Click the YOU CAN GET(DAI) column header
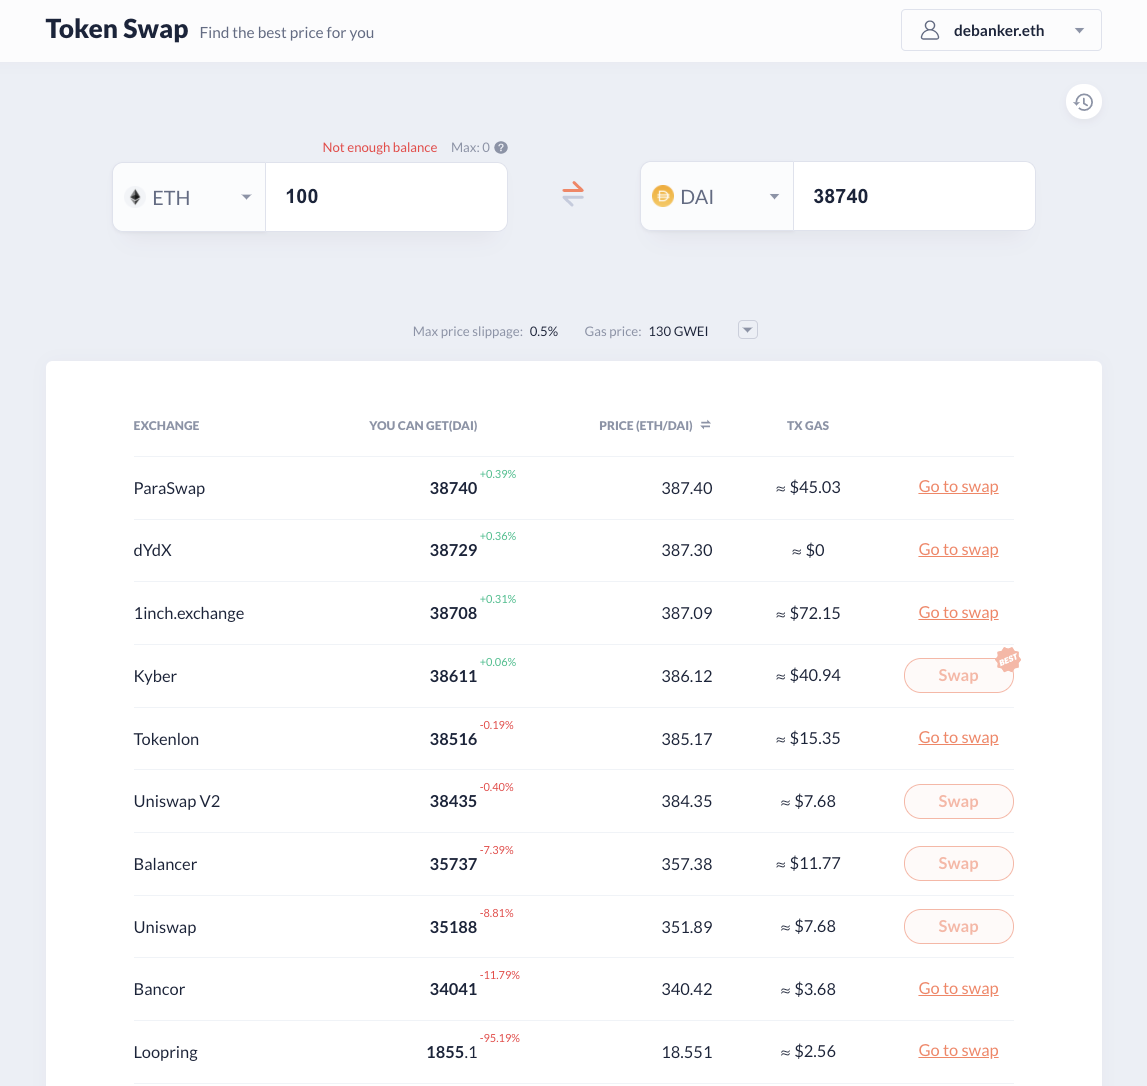1147x1086 pixels. point(423,426)
